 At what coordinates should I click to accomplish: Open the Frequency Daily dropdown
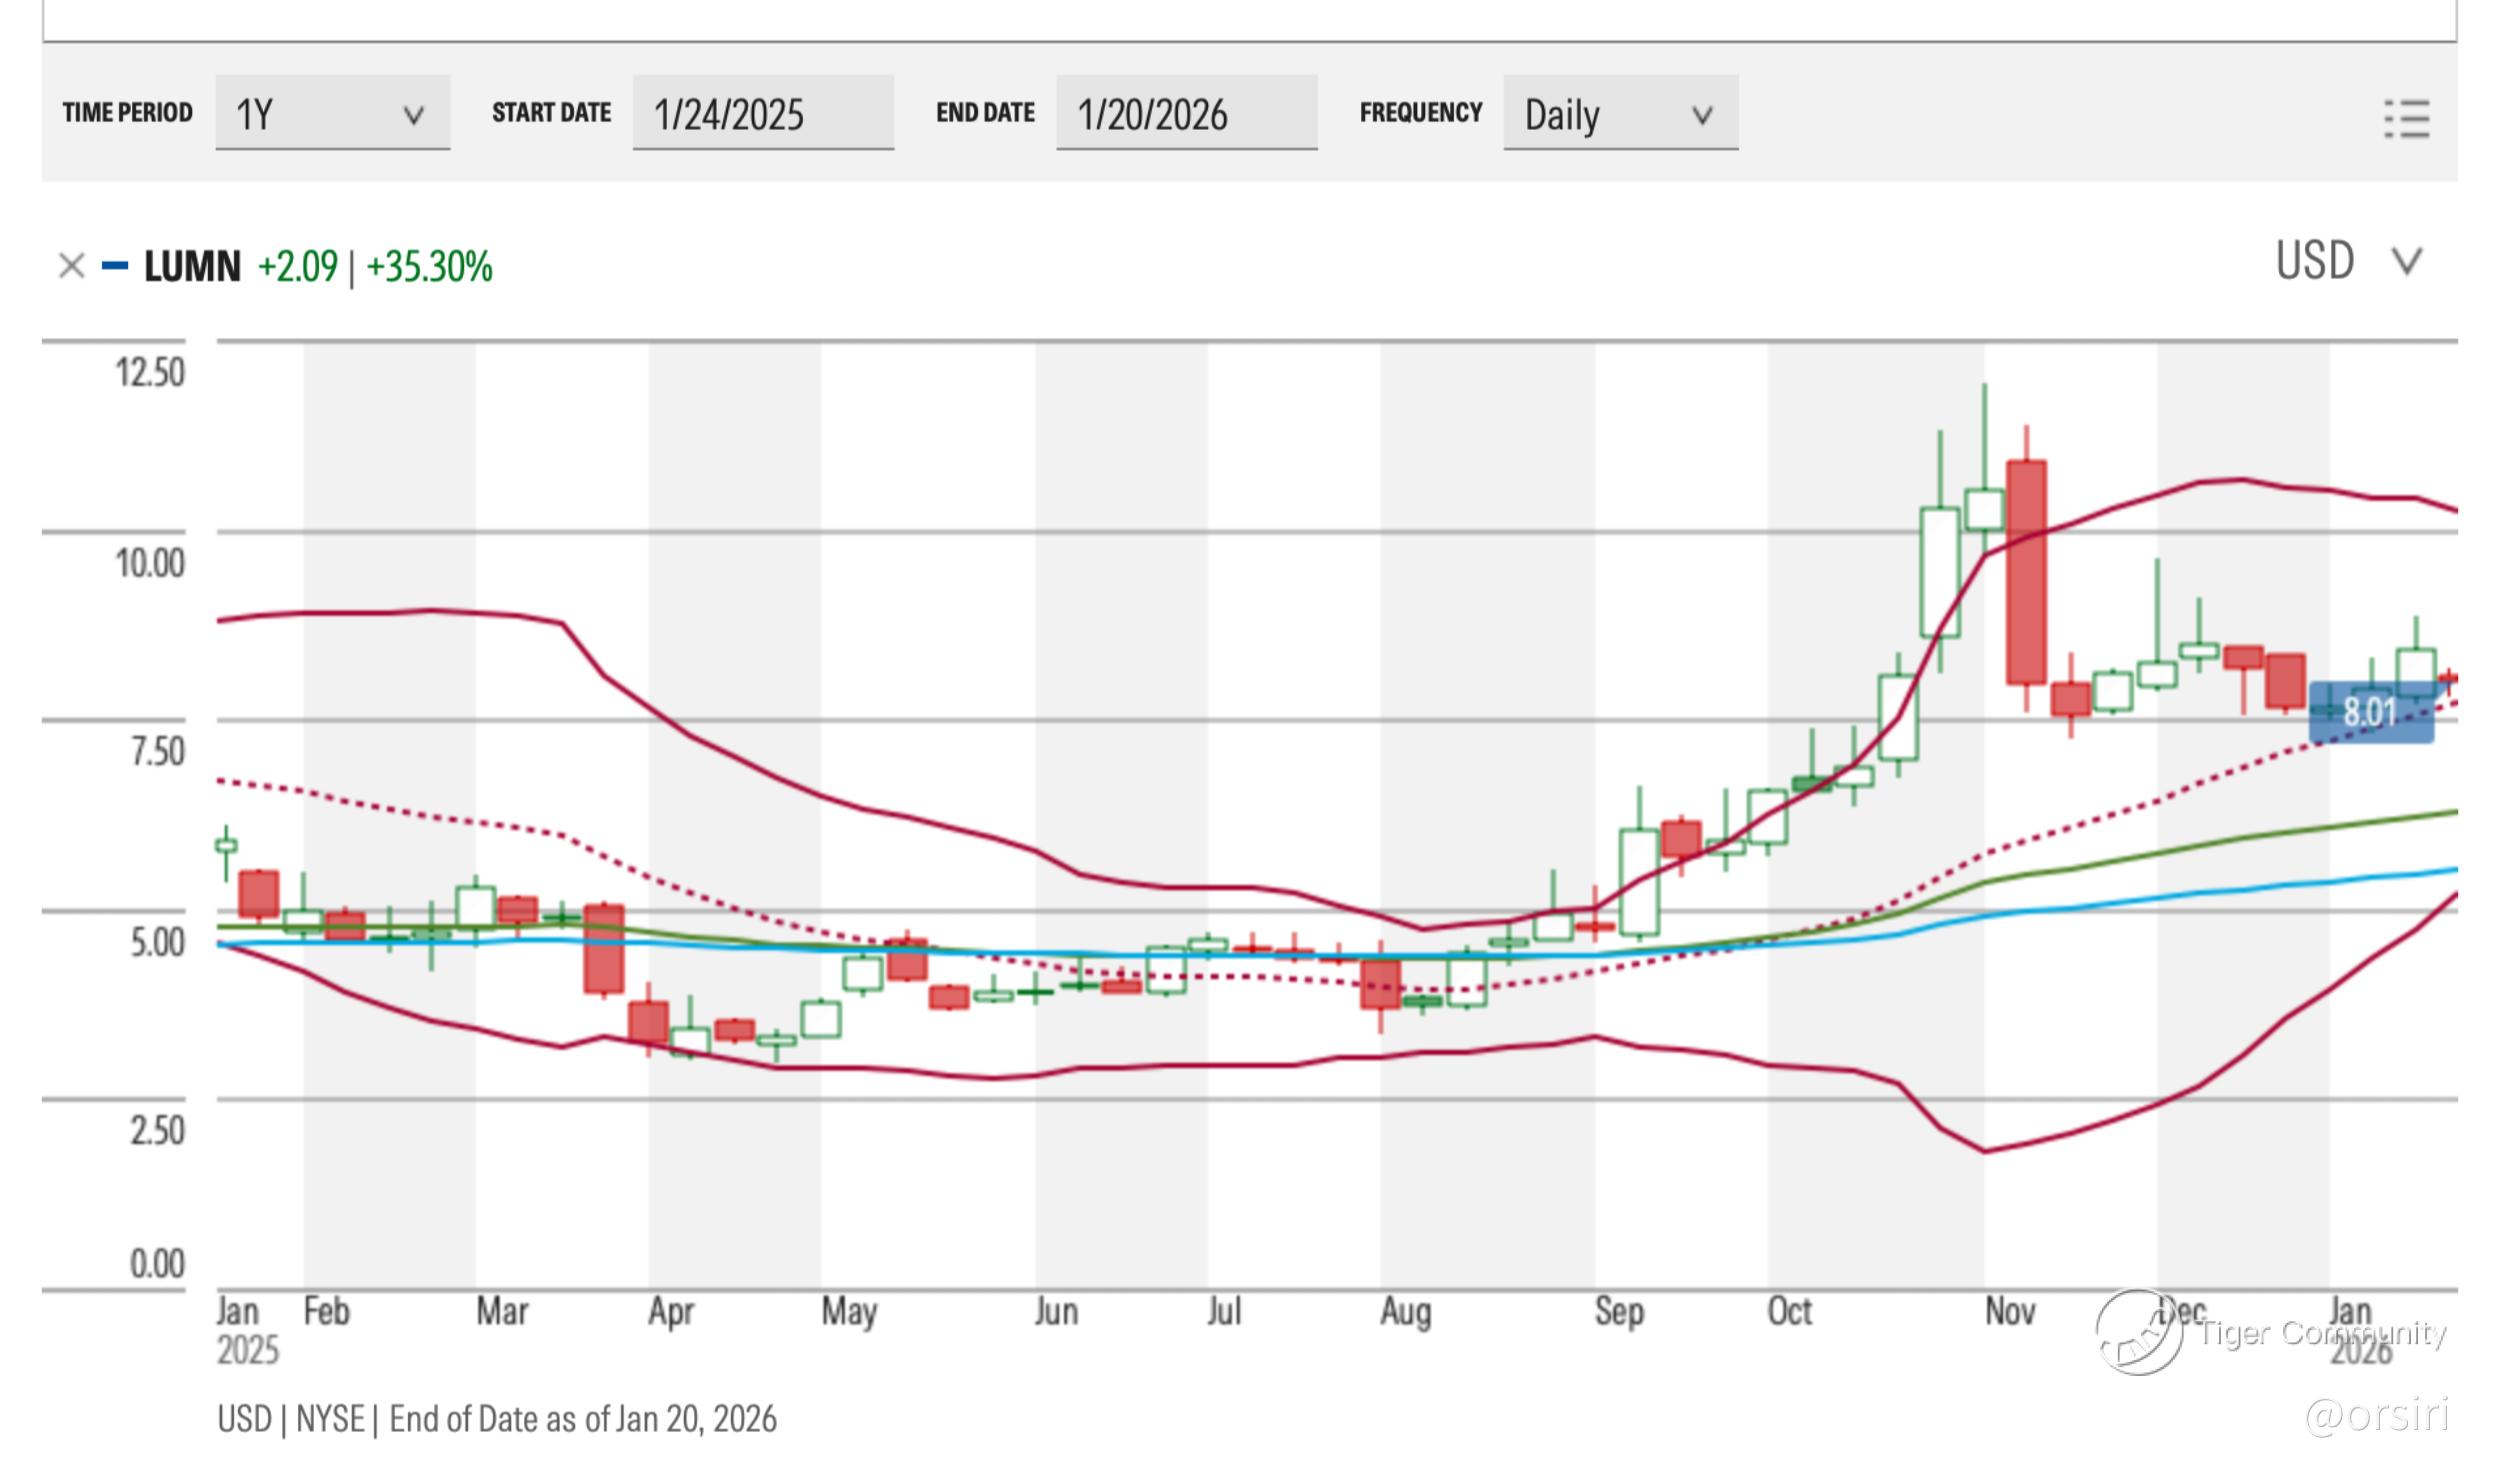[x=1619, y=113]
